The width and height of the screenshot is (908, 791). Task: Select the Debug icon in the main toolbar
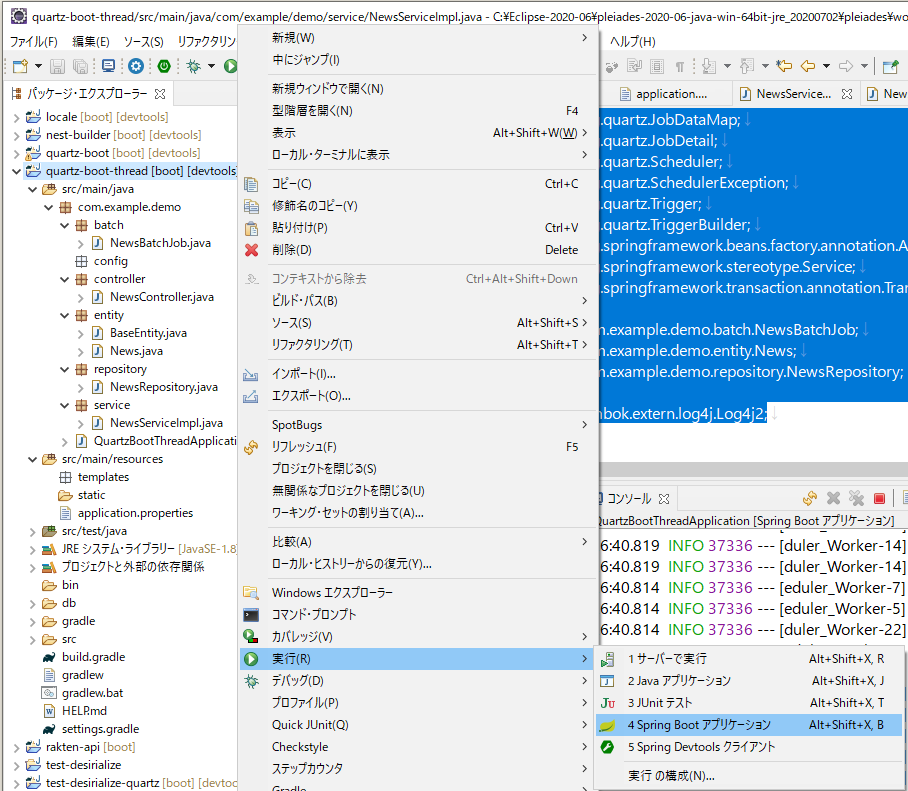194,68
